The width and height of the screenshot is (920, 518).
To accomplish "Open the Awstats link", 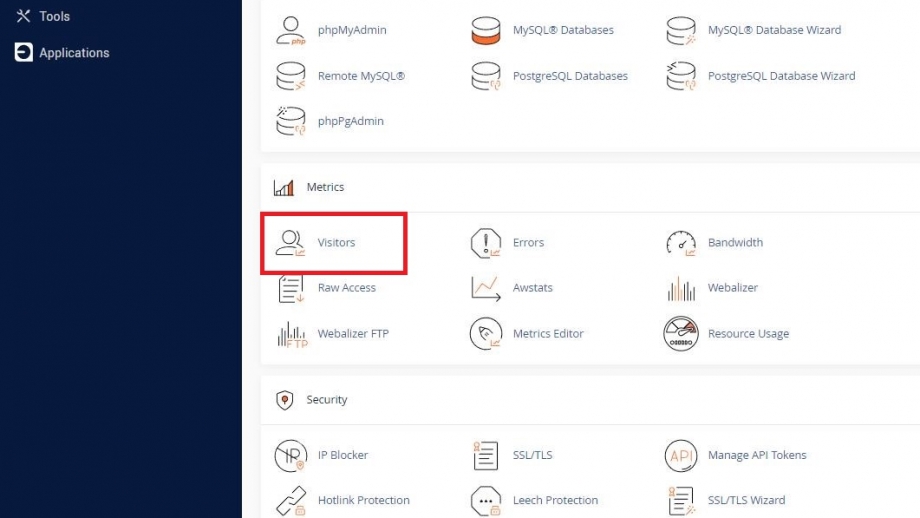I will [533, 287].
